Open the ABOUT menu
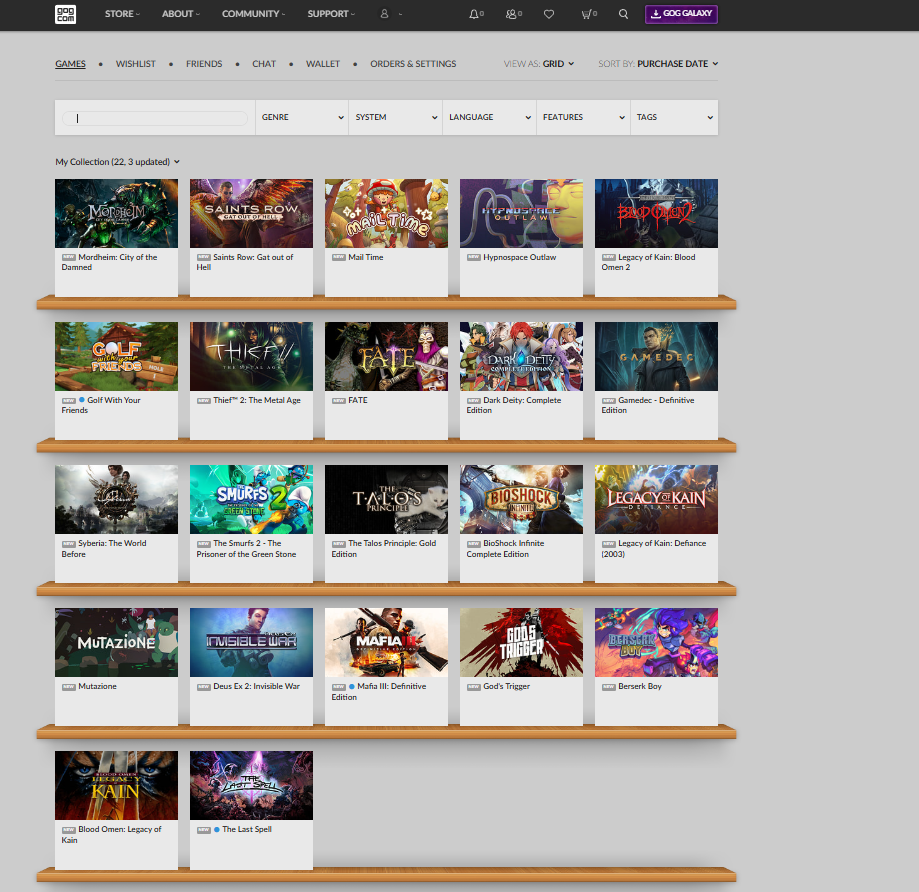Image resolution: width=919 pixels, height=892 pixels. point(181,13)
